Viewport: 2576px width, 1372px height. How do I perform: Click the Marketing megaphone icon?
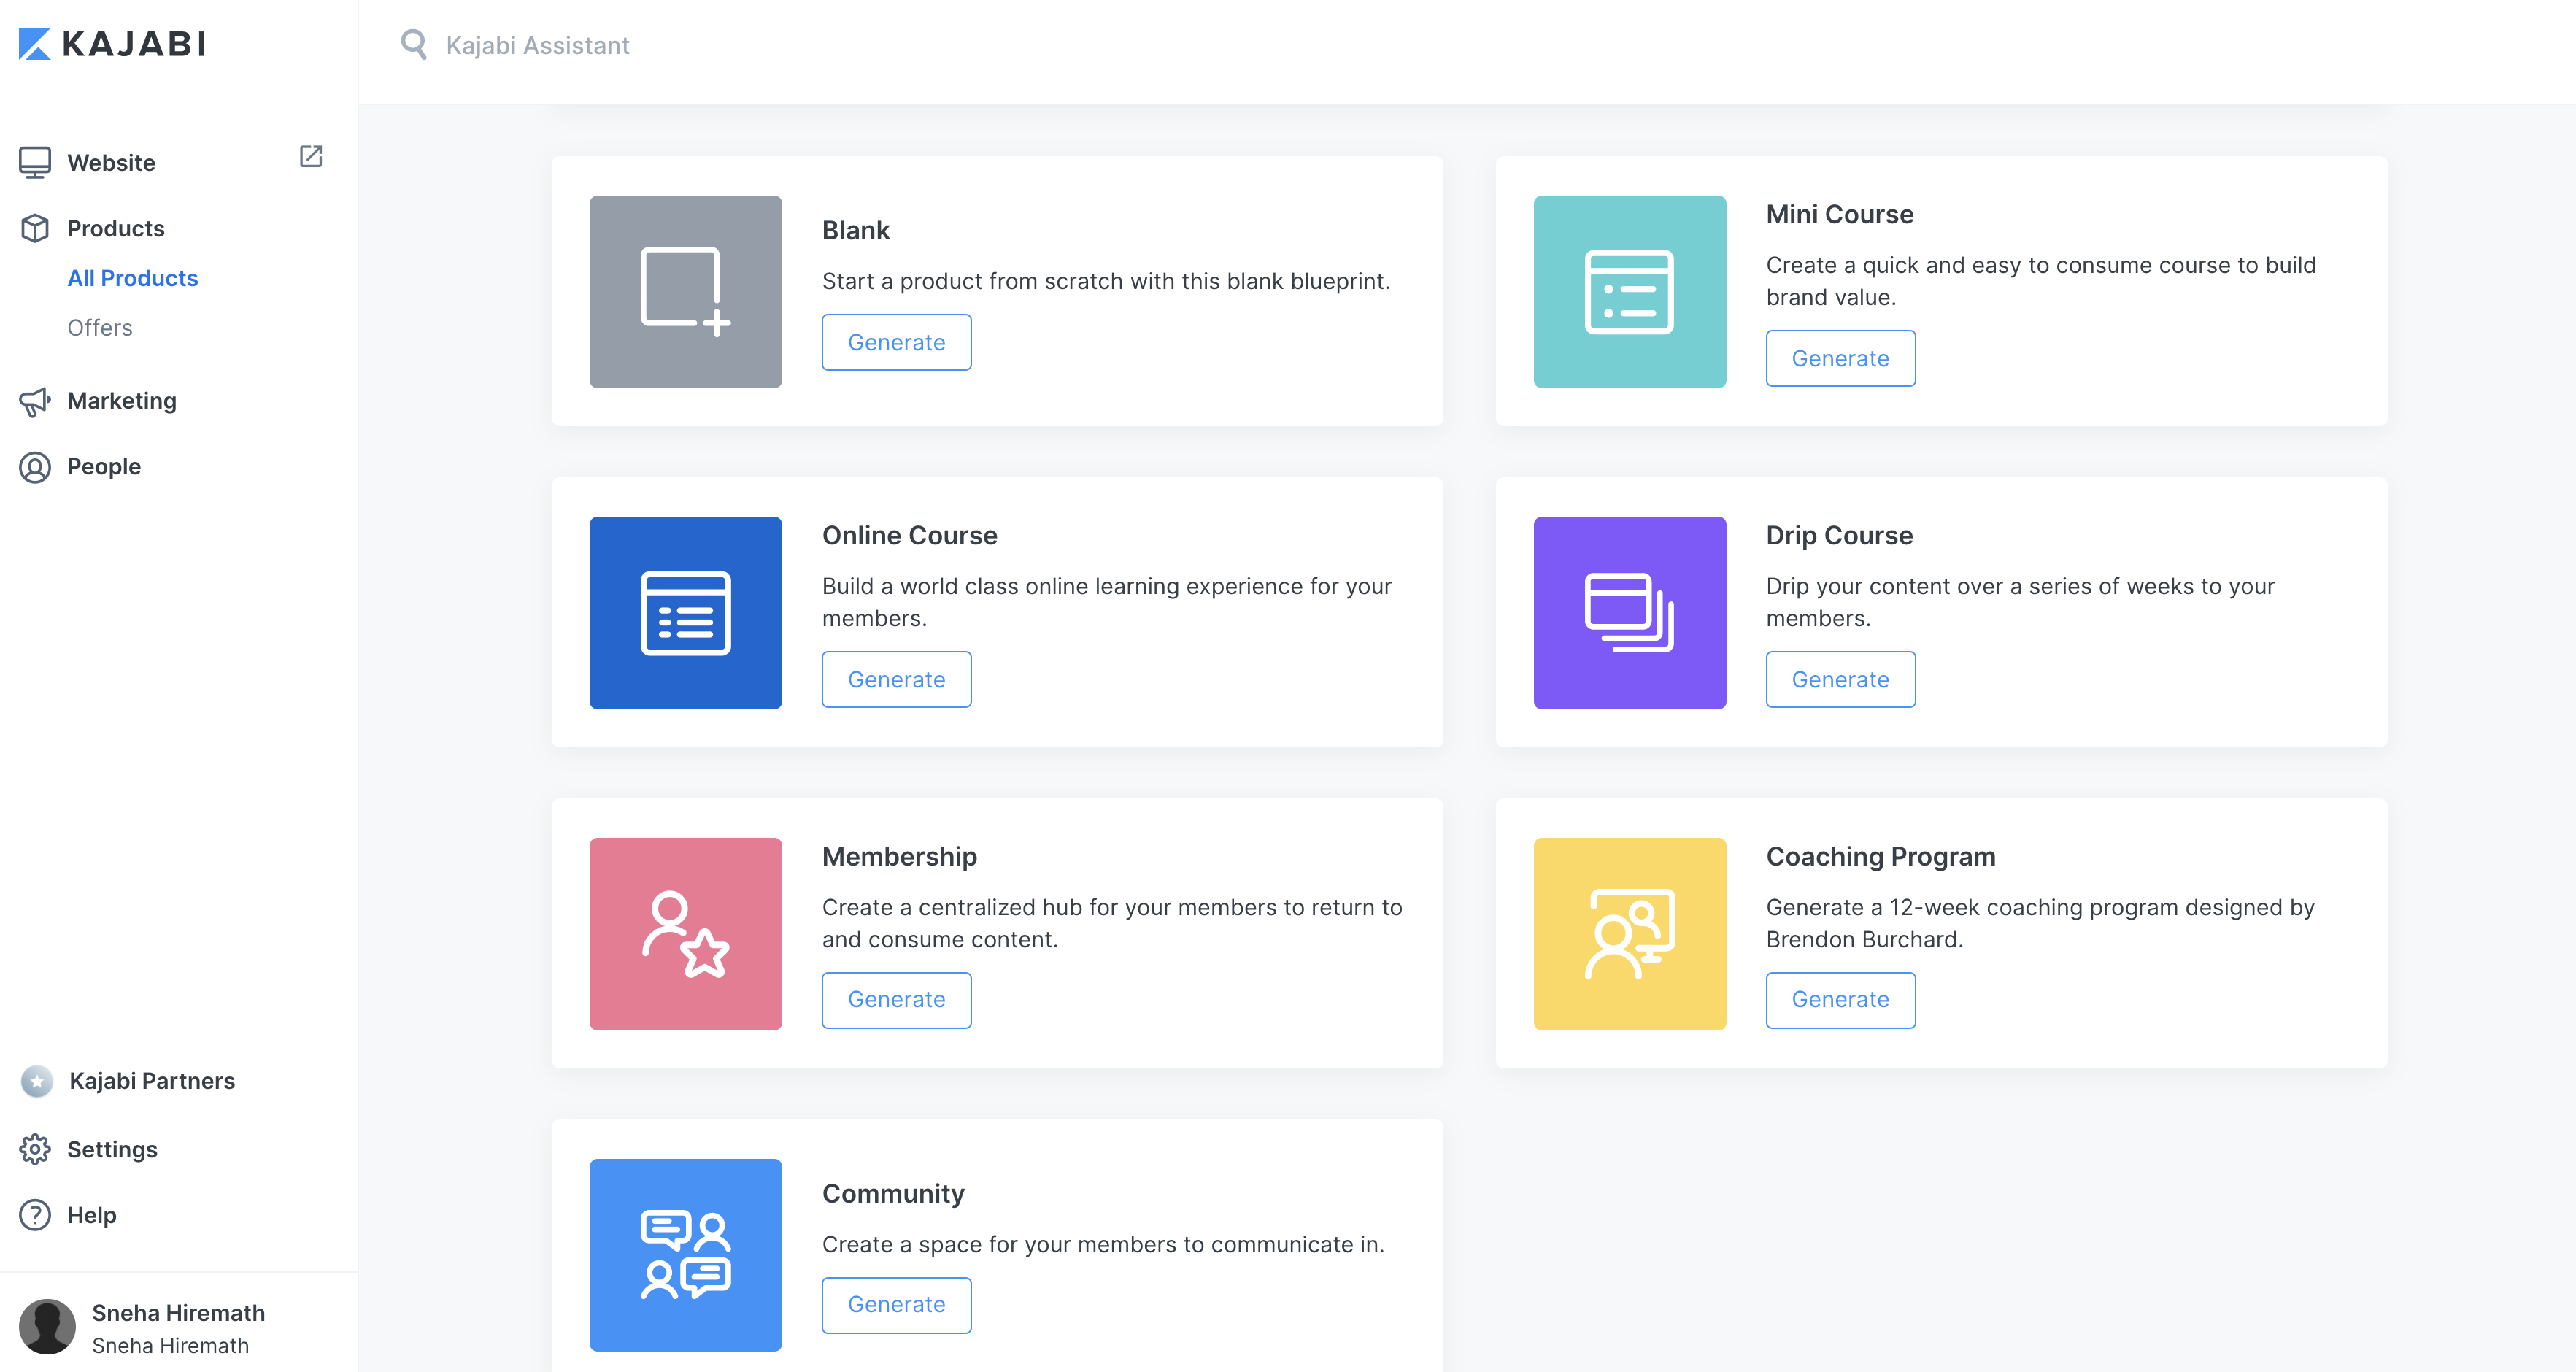click(35, 401)
